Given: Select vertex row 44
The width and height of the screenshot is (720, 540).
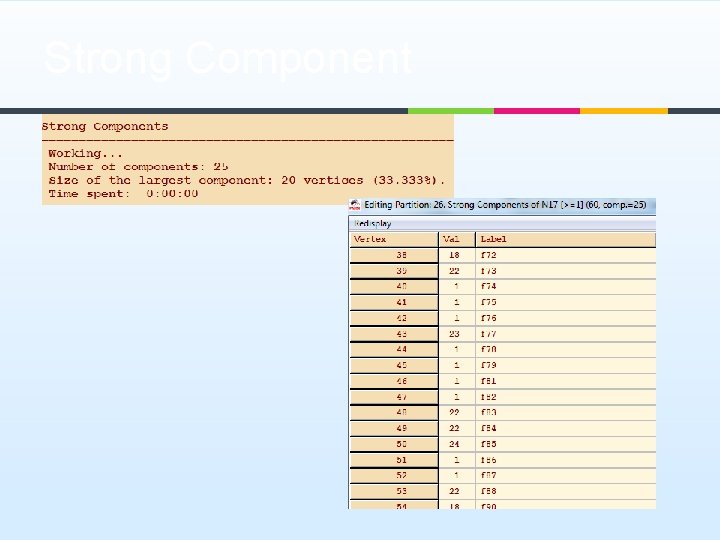Looking at the screenshot, I should pos(394,349).
